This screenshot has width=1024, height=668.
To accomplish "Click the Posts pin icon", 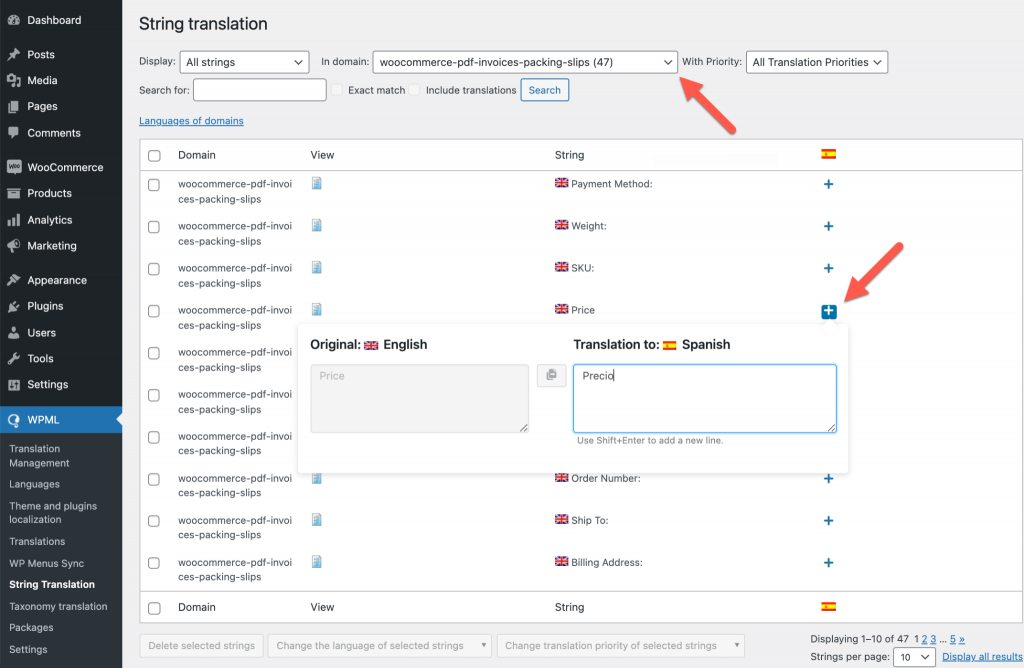I will pyautogui.click(x=14, y=54).
